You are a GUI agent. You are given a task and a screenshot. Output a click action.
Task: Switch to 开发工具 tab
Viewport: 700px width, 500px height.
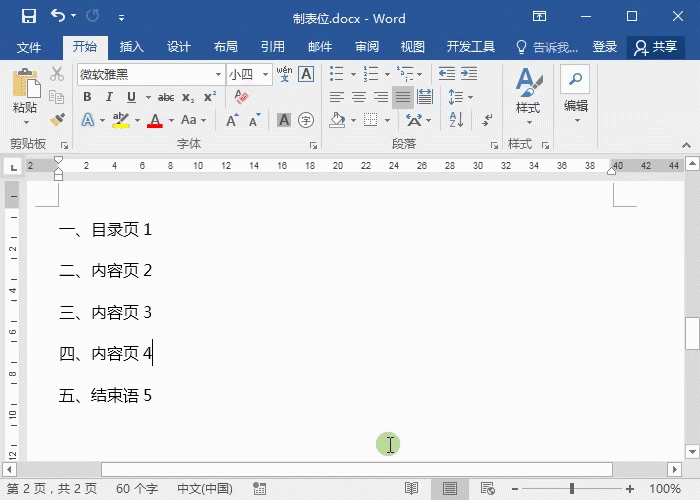pyautogui.click(x=471, y=47)
